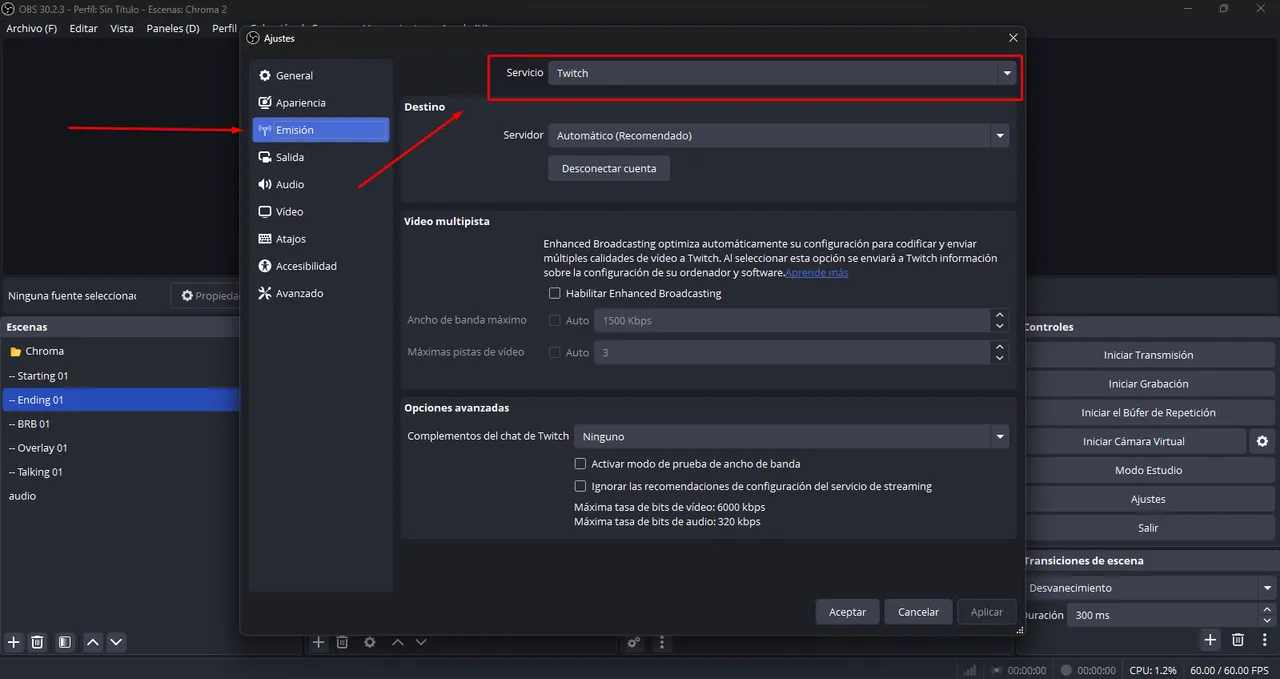Open the Servicio dropdown showing Twitch

tap(782, 73)
